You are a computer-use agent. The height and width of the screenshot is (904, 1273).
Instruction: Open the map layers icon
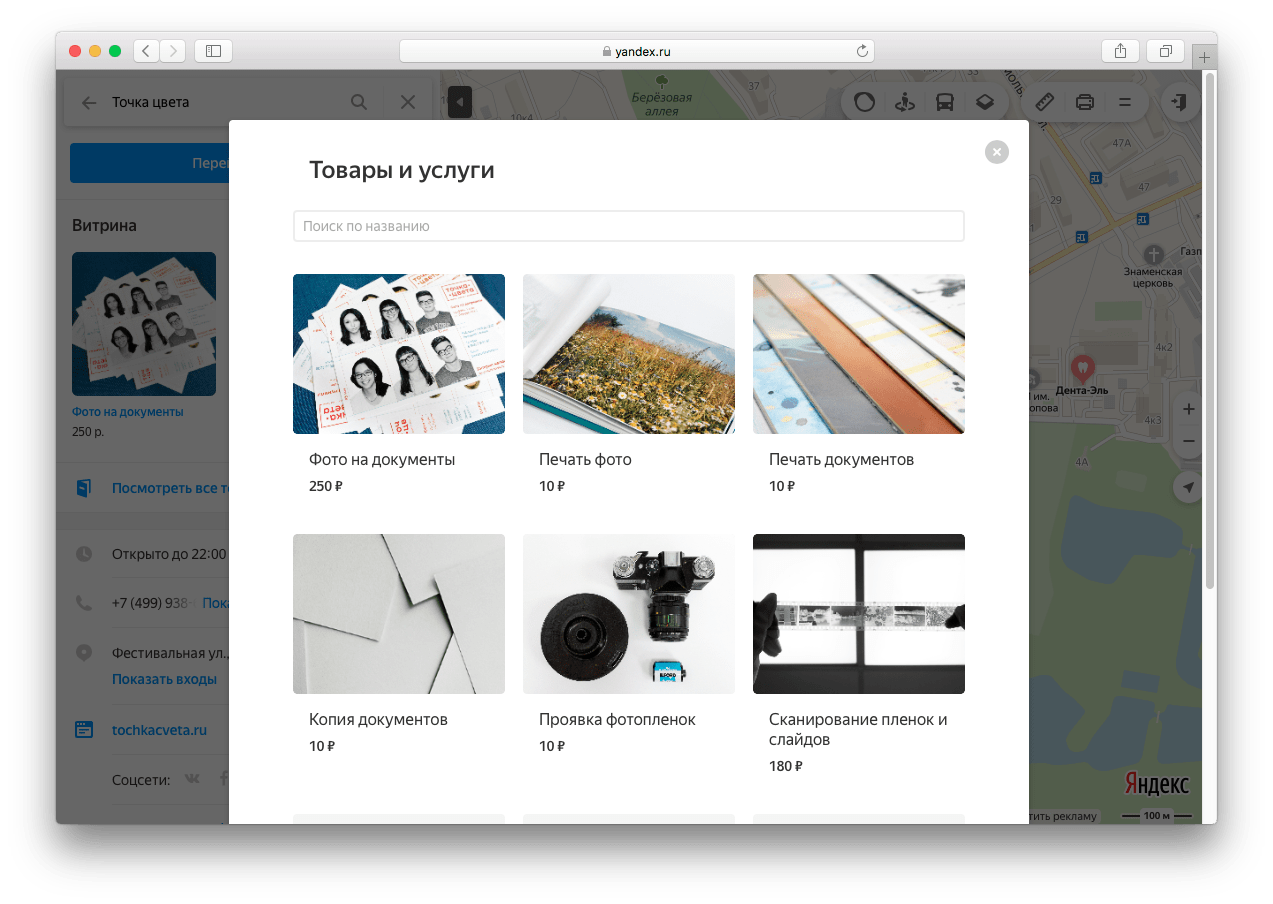985,102
